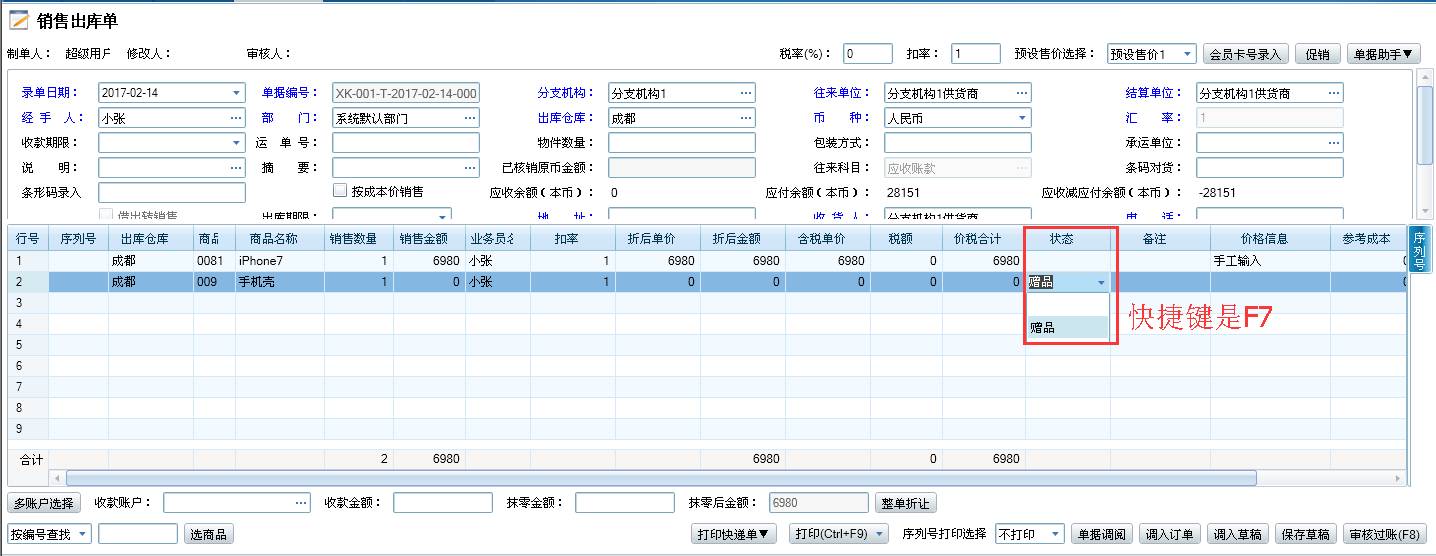This screenshot has height=556, width=1436.
Task: Select 赠品 from the status dropdown list
Action: click(1067, 327)
